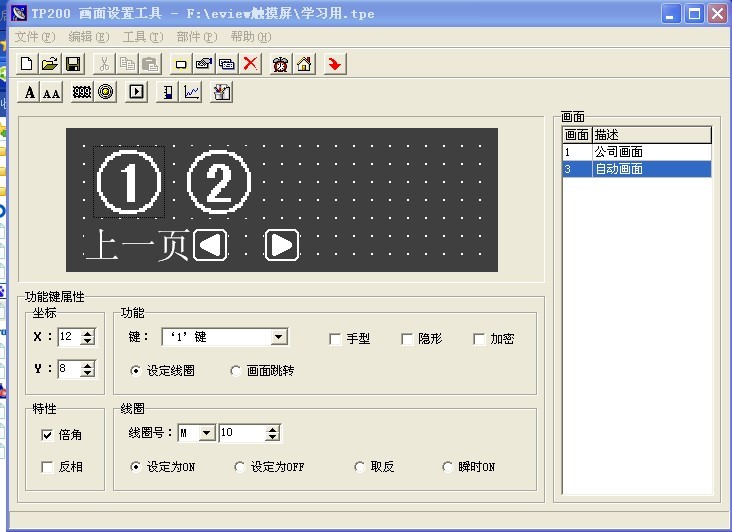The height and width of the screenshot is (532, 732).
Task: Enable the 隐形 checkbox
Action: [x=408, y=339]
